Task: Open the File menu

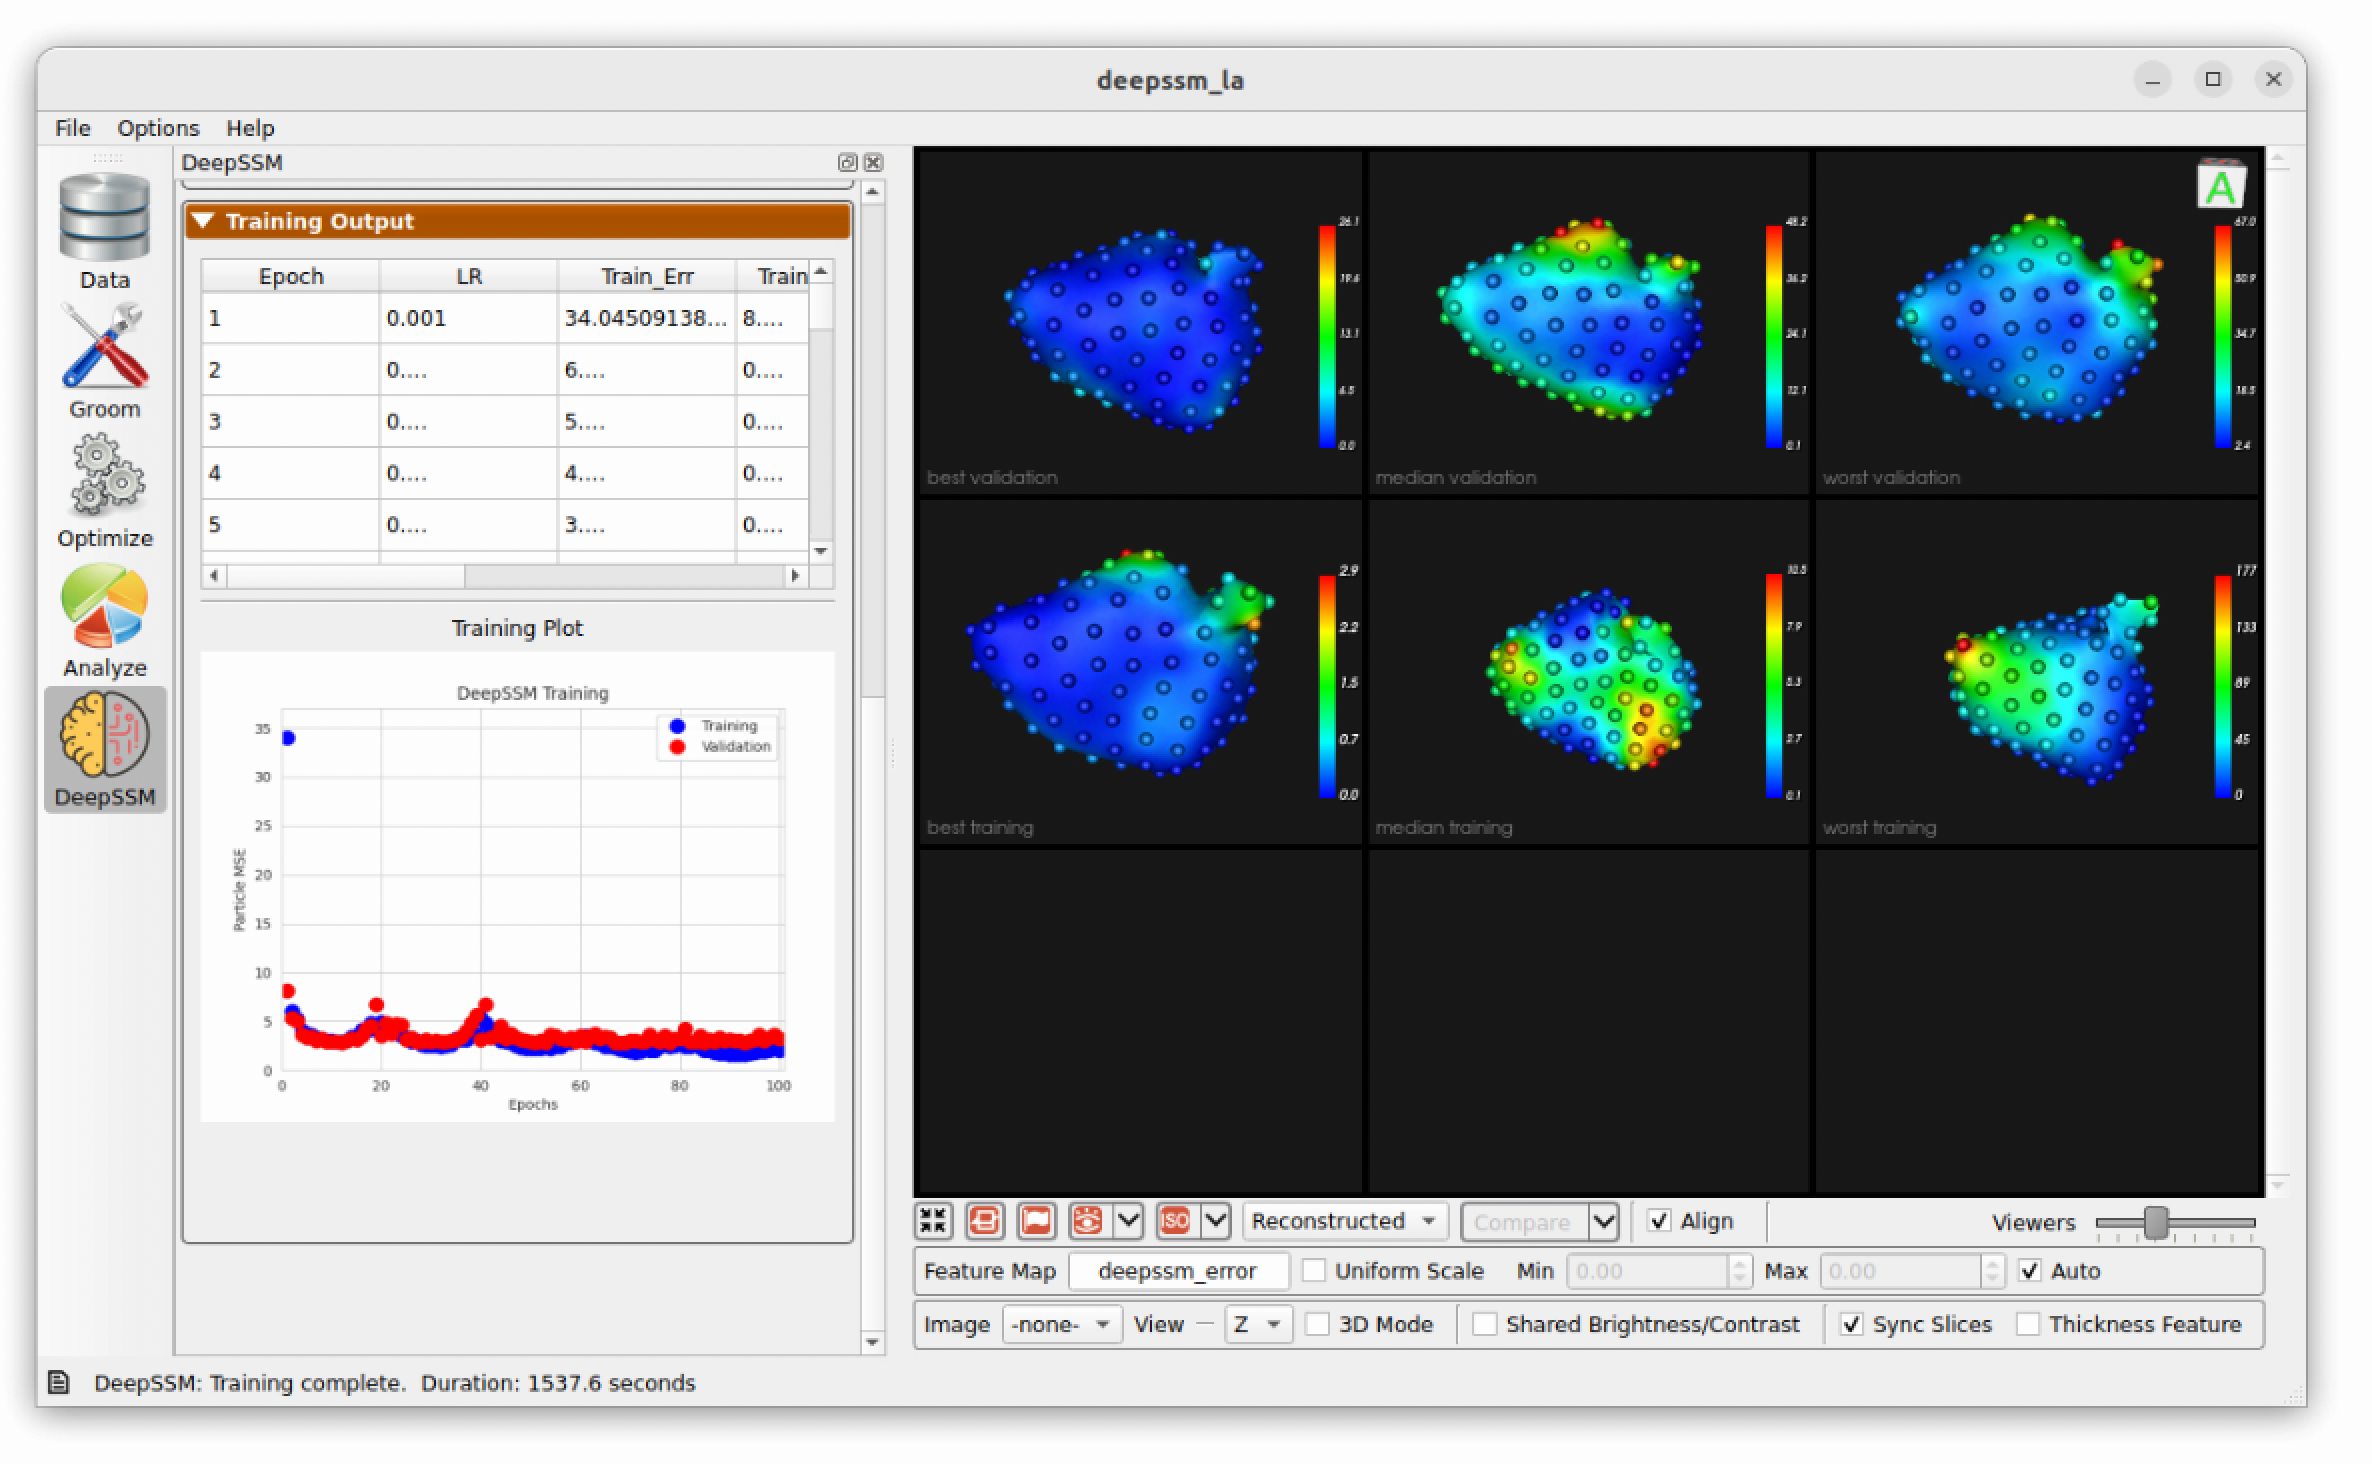Action: click(x=72, y=128)
